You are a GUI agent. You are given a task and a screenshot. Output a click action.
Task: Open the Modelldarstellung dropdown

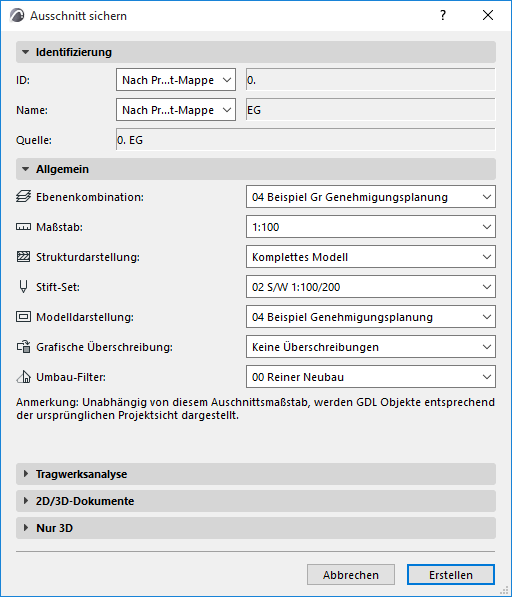(371, 317)
